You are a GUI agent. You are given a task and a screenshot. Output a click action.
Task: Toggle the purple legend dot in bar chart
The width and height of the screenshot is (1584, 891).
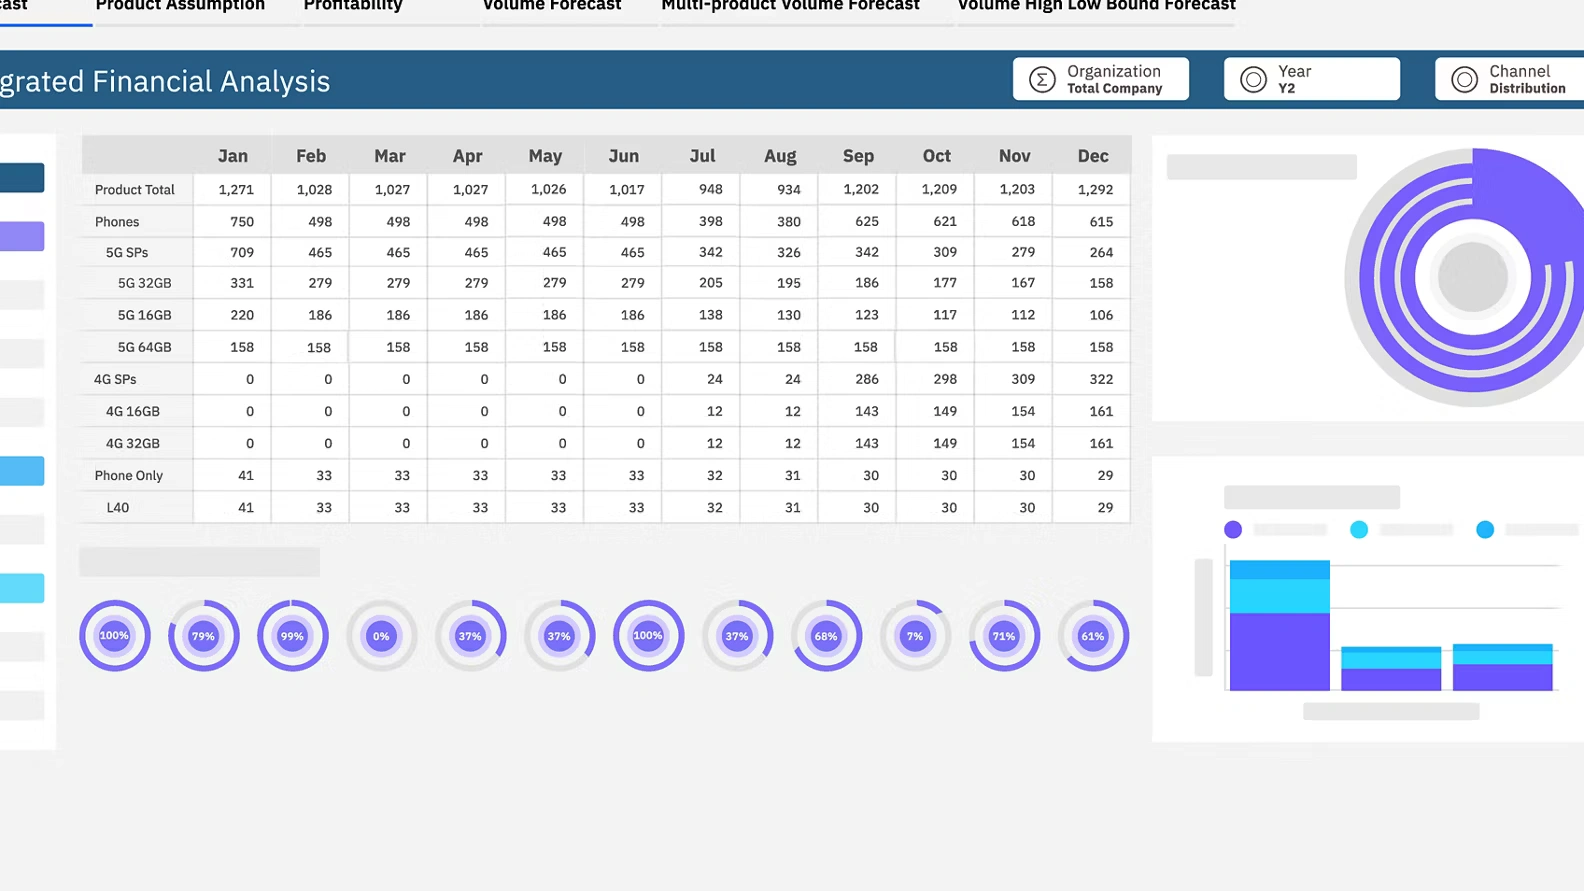point(1233,530)
